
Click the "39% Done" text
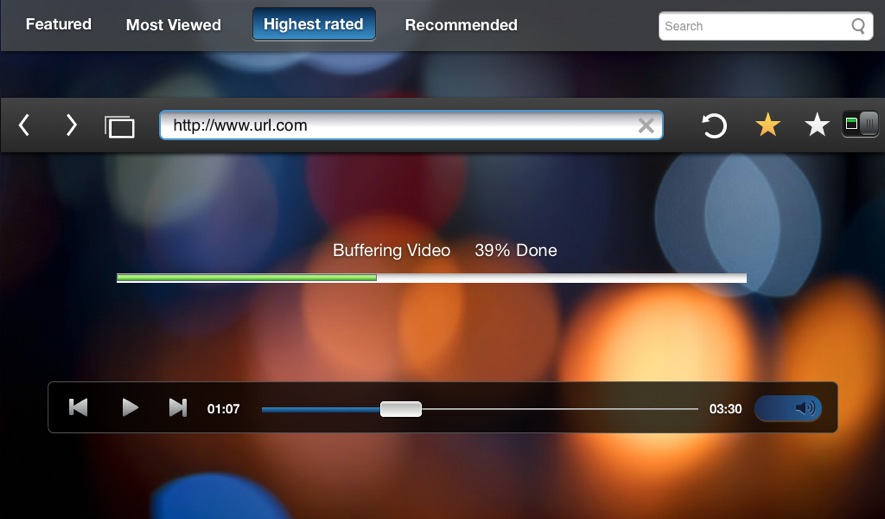(516, 250)
